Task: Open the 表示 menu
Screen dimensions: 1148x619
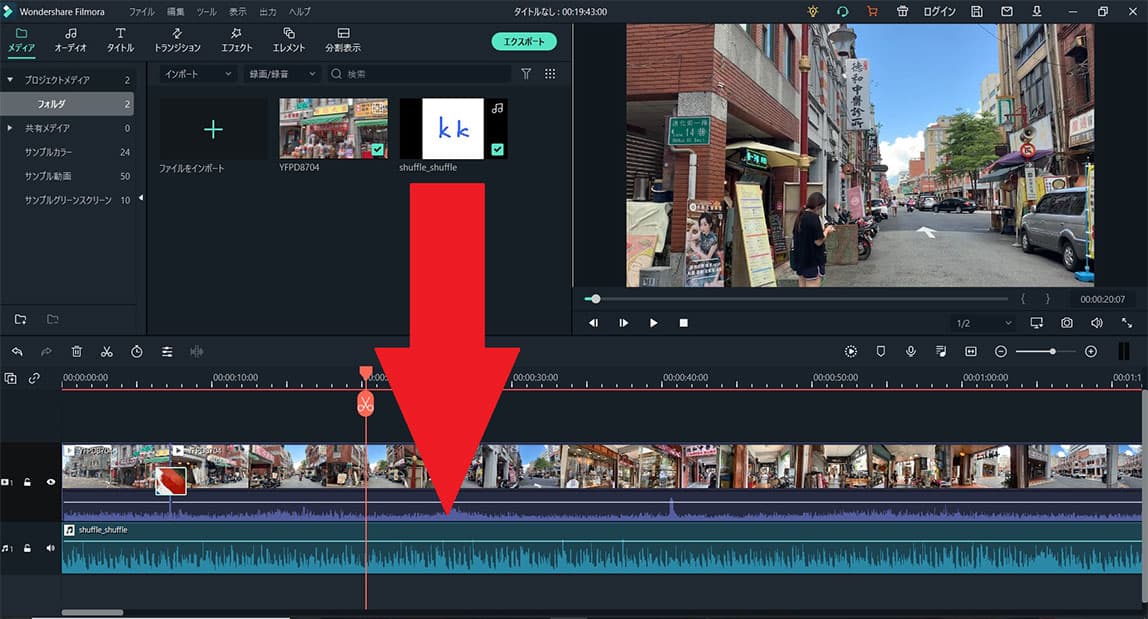Action: coord(238,12)
